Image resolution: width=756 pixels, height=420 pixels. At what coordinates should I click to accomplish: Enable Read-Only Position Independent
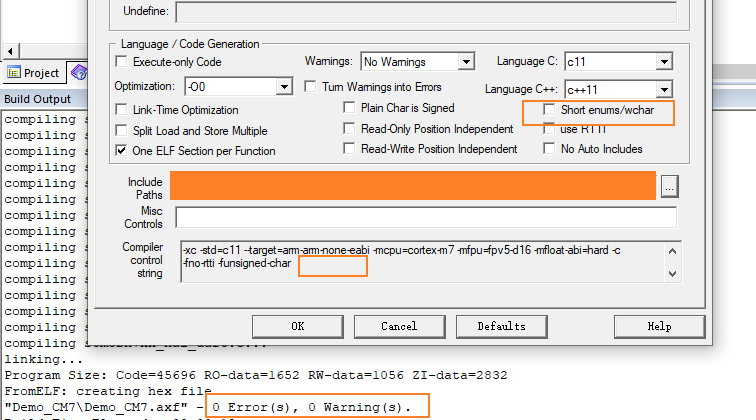click(x=349, y=129)
